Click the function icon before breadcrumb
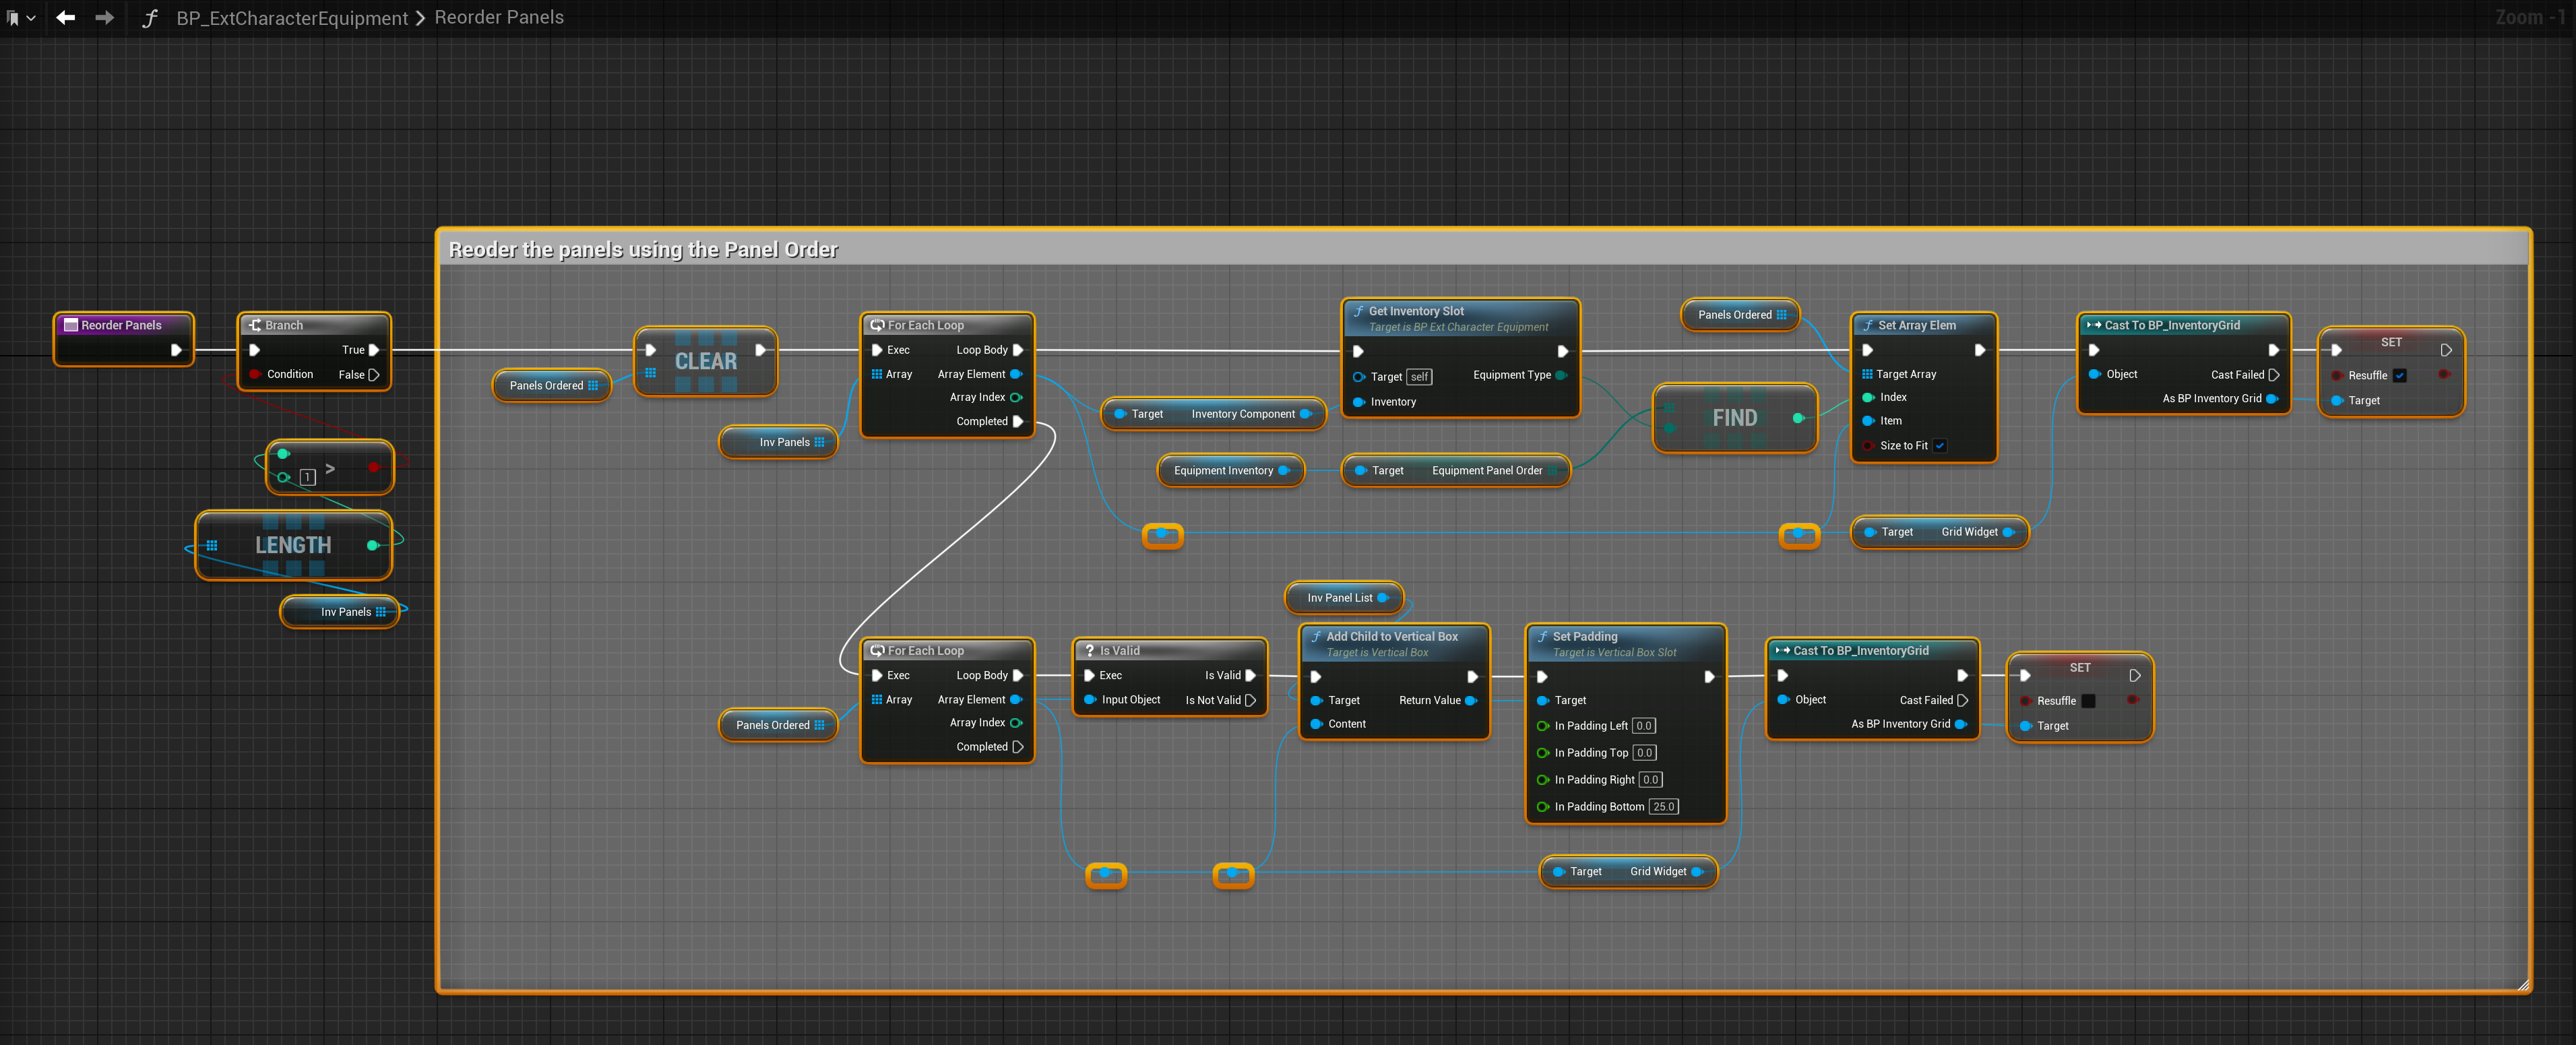 [x=150, y=18]
